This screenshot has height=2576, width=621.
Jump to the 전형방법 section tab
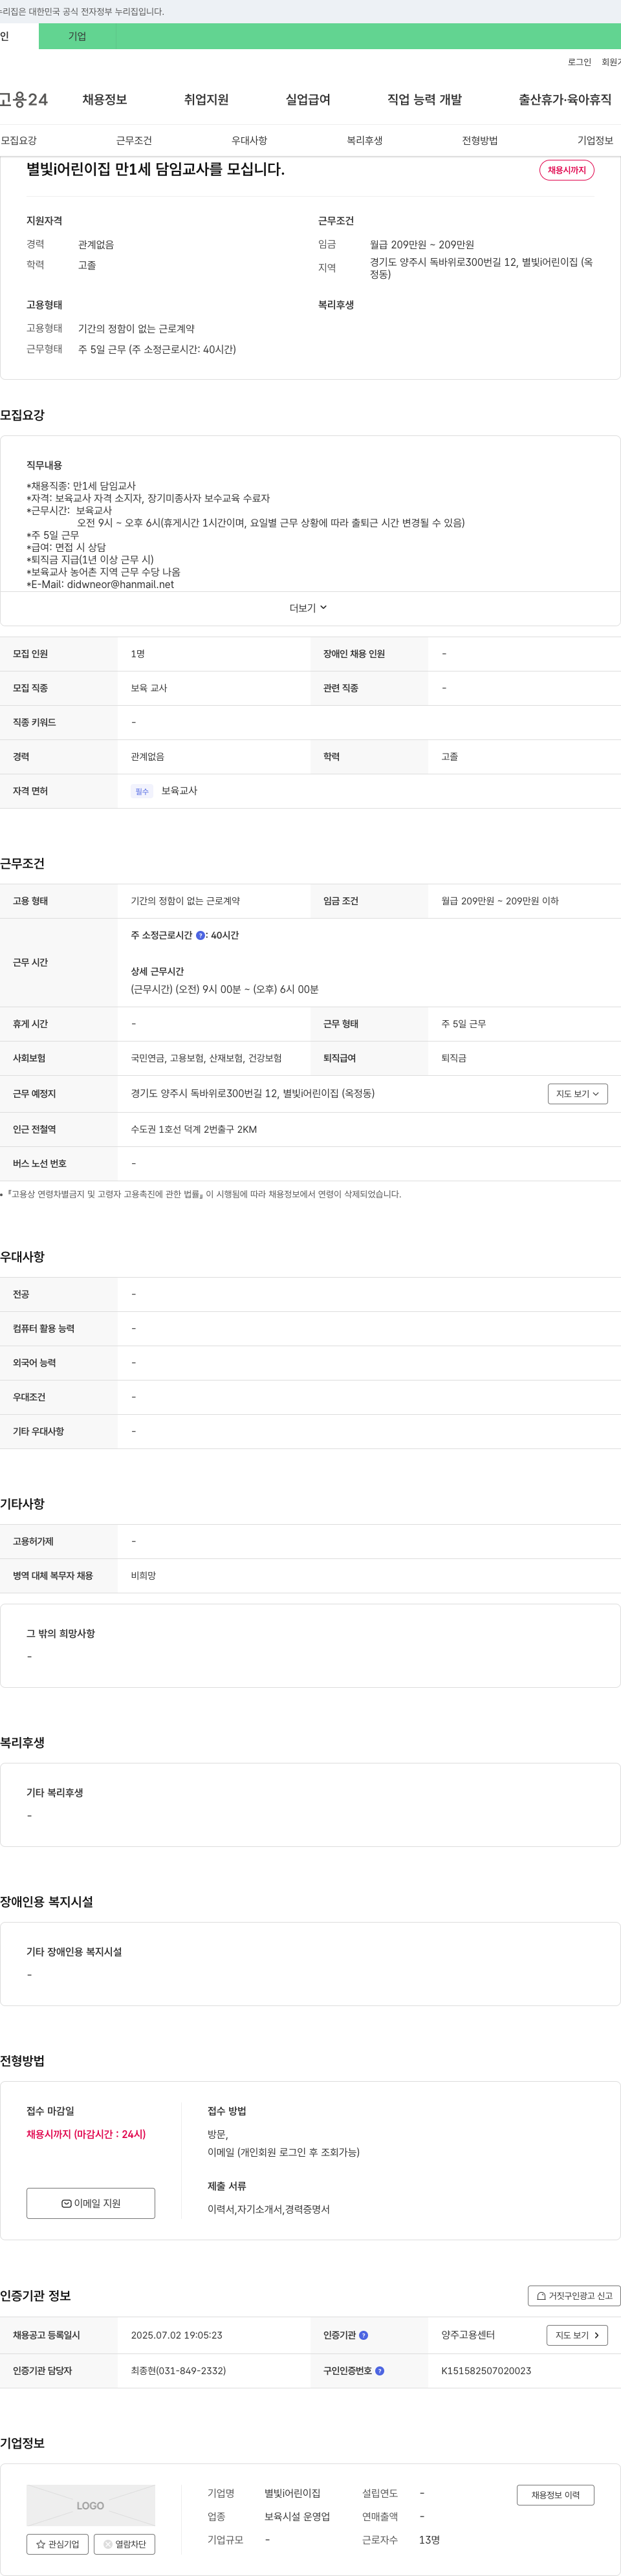(x=480, y=140)
